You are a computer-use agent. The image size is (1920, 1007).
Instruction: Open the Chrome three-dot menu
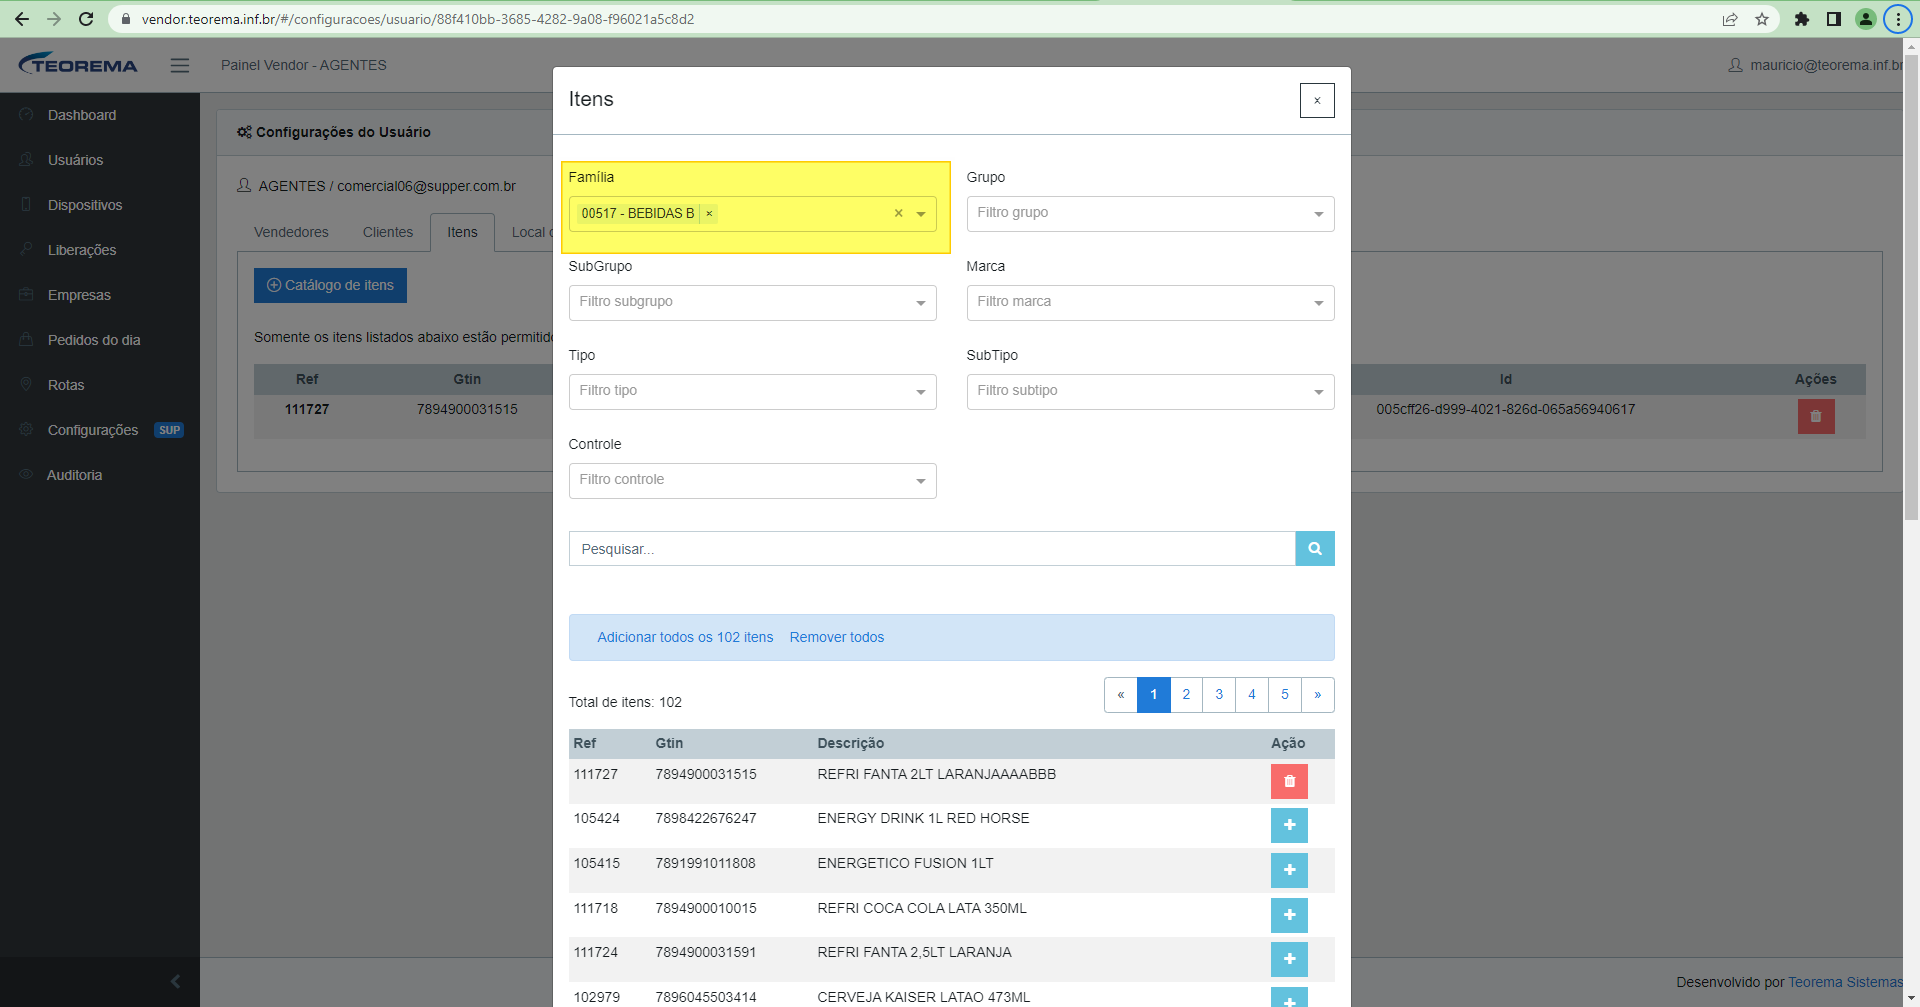pos(1898,19)
